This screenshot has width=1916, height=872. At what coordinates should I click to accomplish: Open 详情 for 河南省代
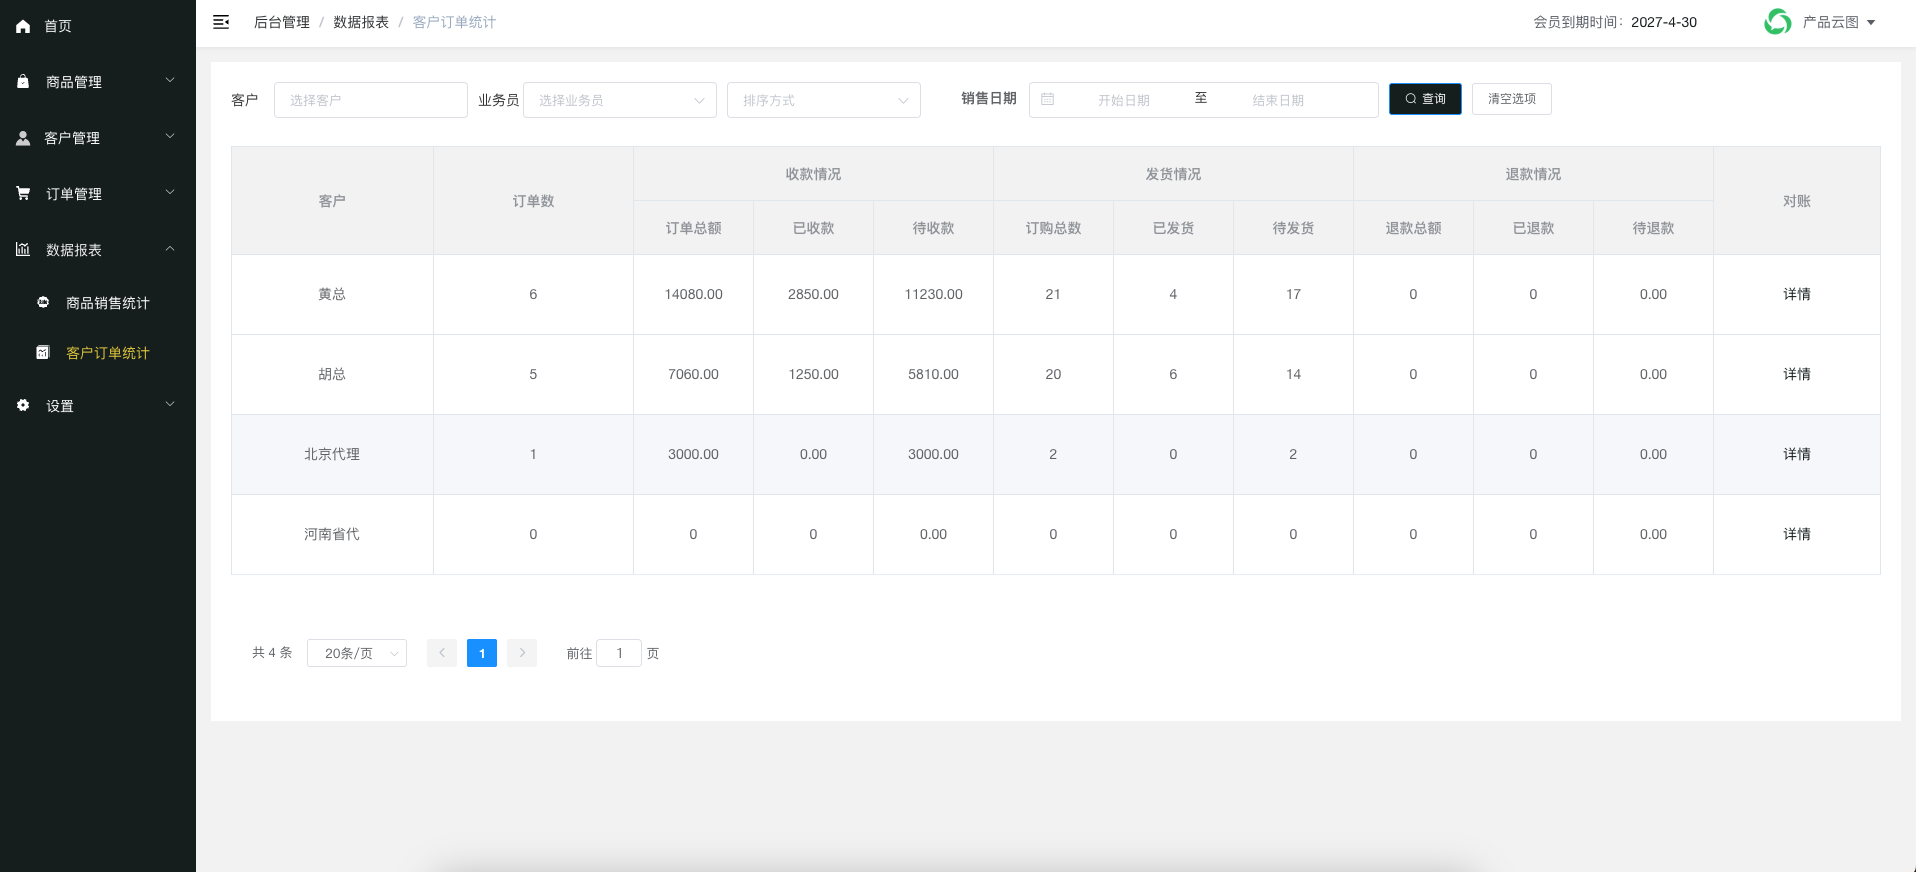click(x=1797, y=534)
